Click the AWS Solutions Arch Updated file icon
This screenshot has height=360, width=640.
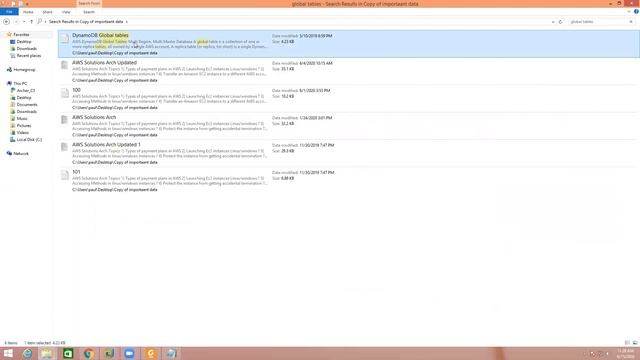(64, 65)
